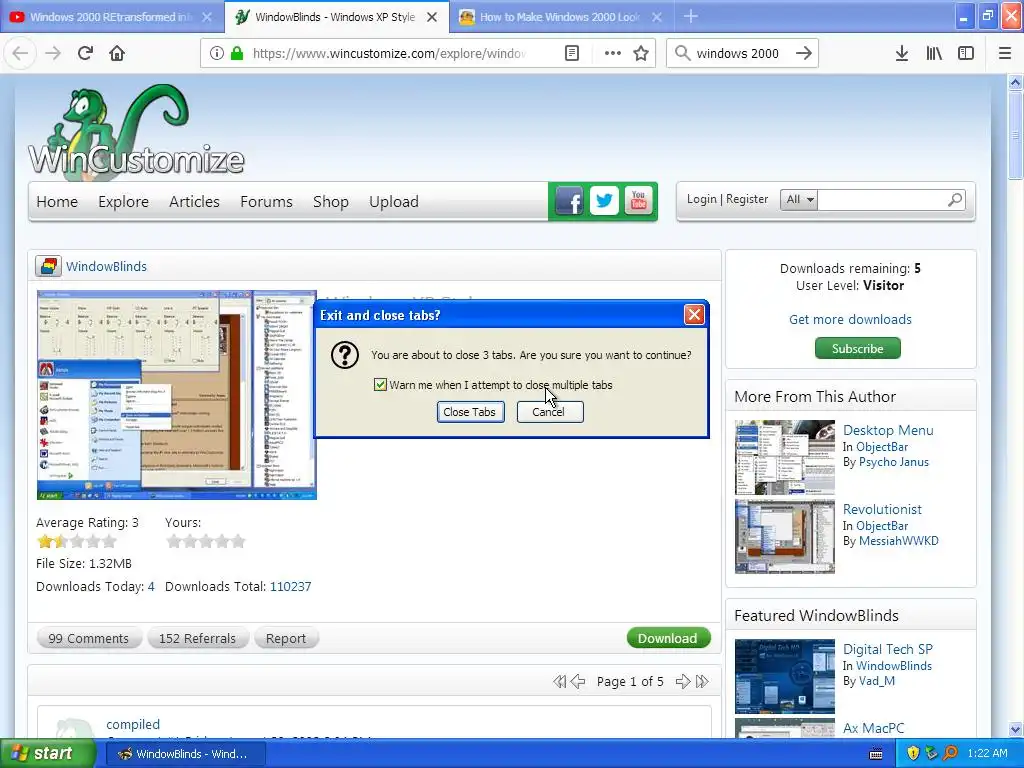Image resolution: width=1024 pixels, height=768 pixels.
Task: Click the search arrow next to windows 2000
Action: pyautogui.click(x=804, y=53)
